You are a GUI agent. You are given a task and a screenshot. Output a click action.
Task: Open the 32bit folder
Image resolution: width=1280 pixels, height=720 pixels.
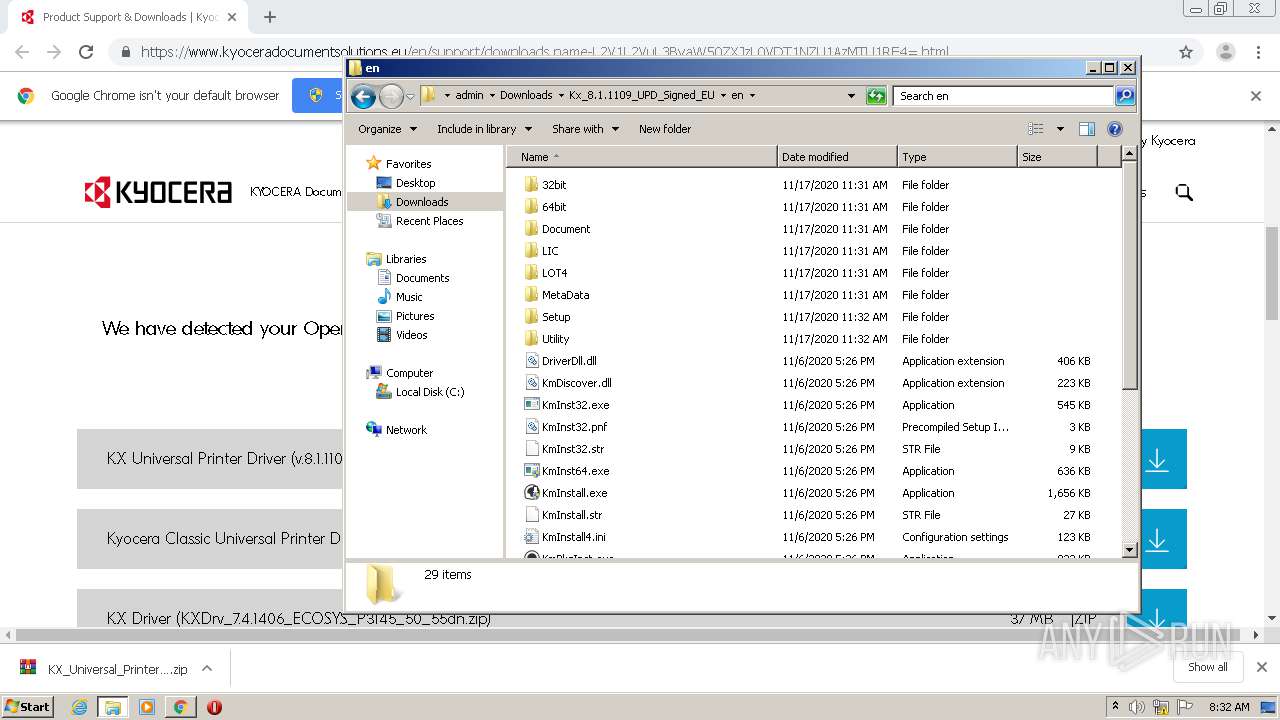554,185
